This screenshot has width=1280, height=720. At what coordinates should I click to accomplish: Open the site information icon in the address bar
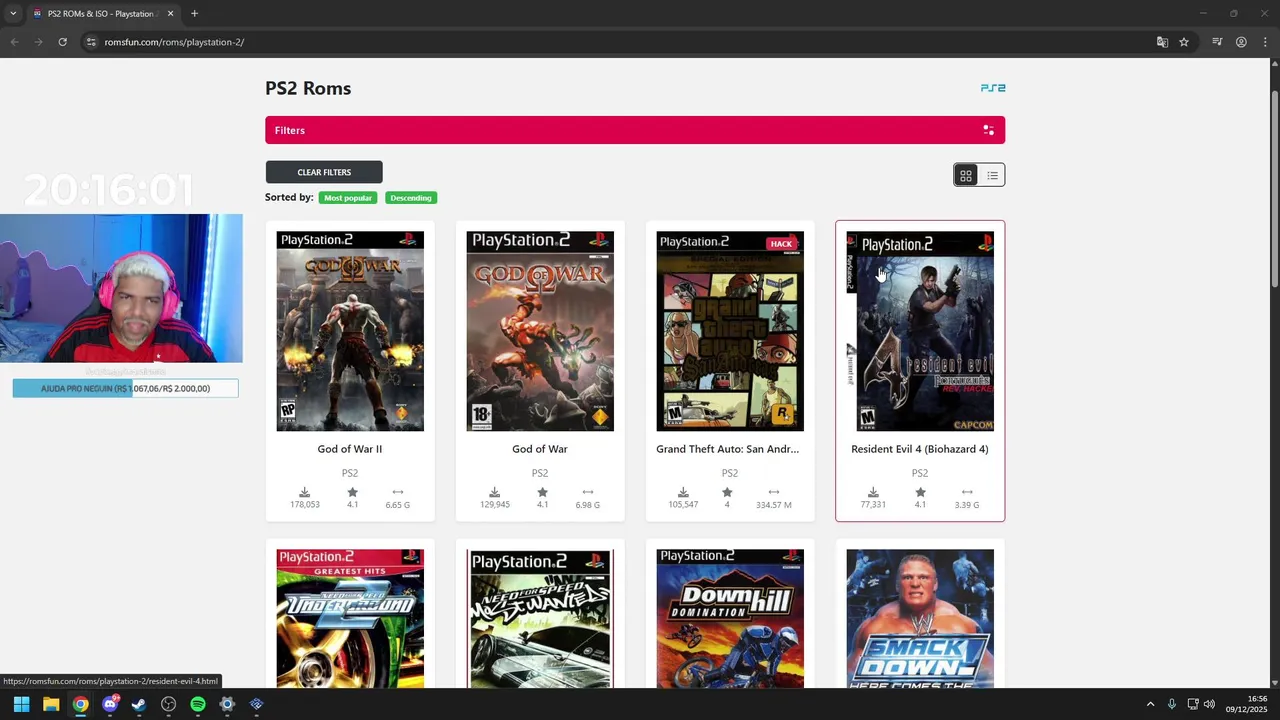[x=91, y=42]
